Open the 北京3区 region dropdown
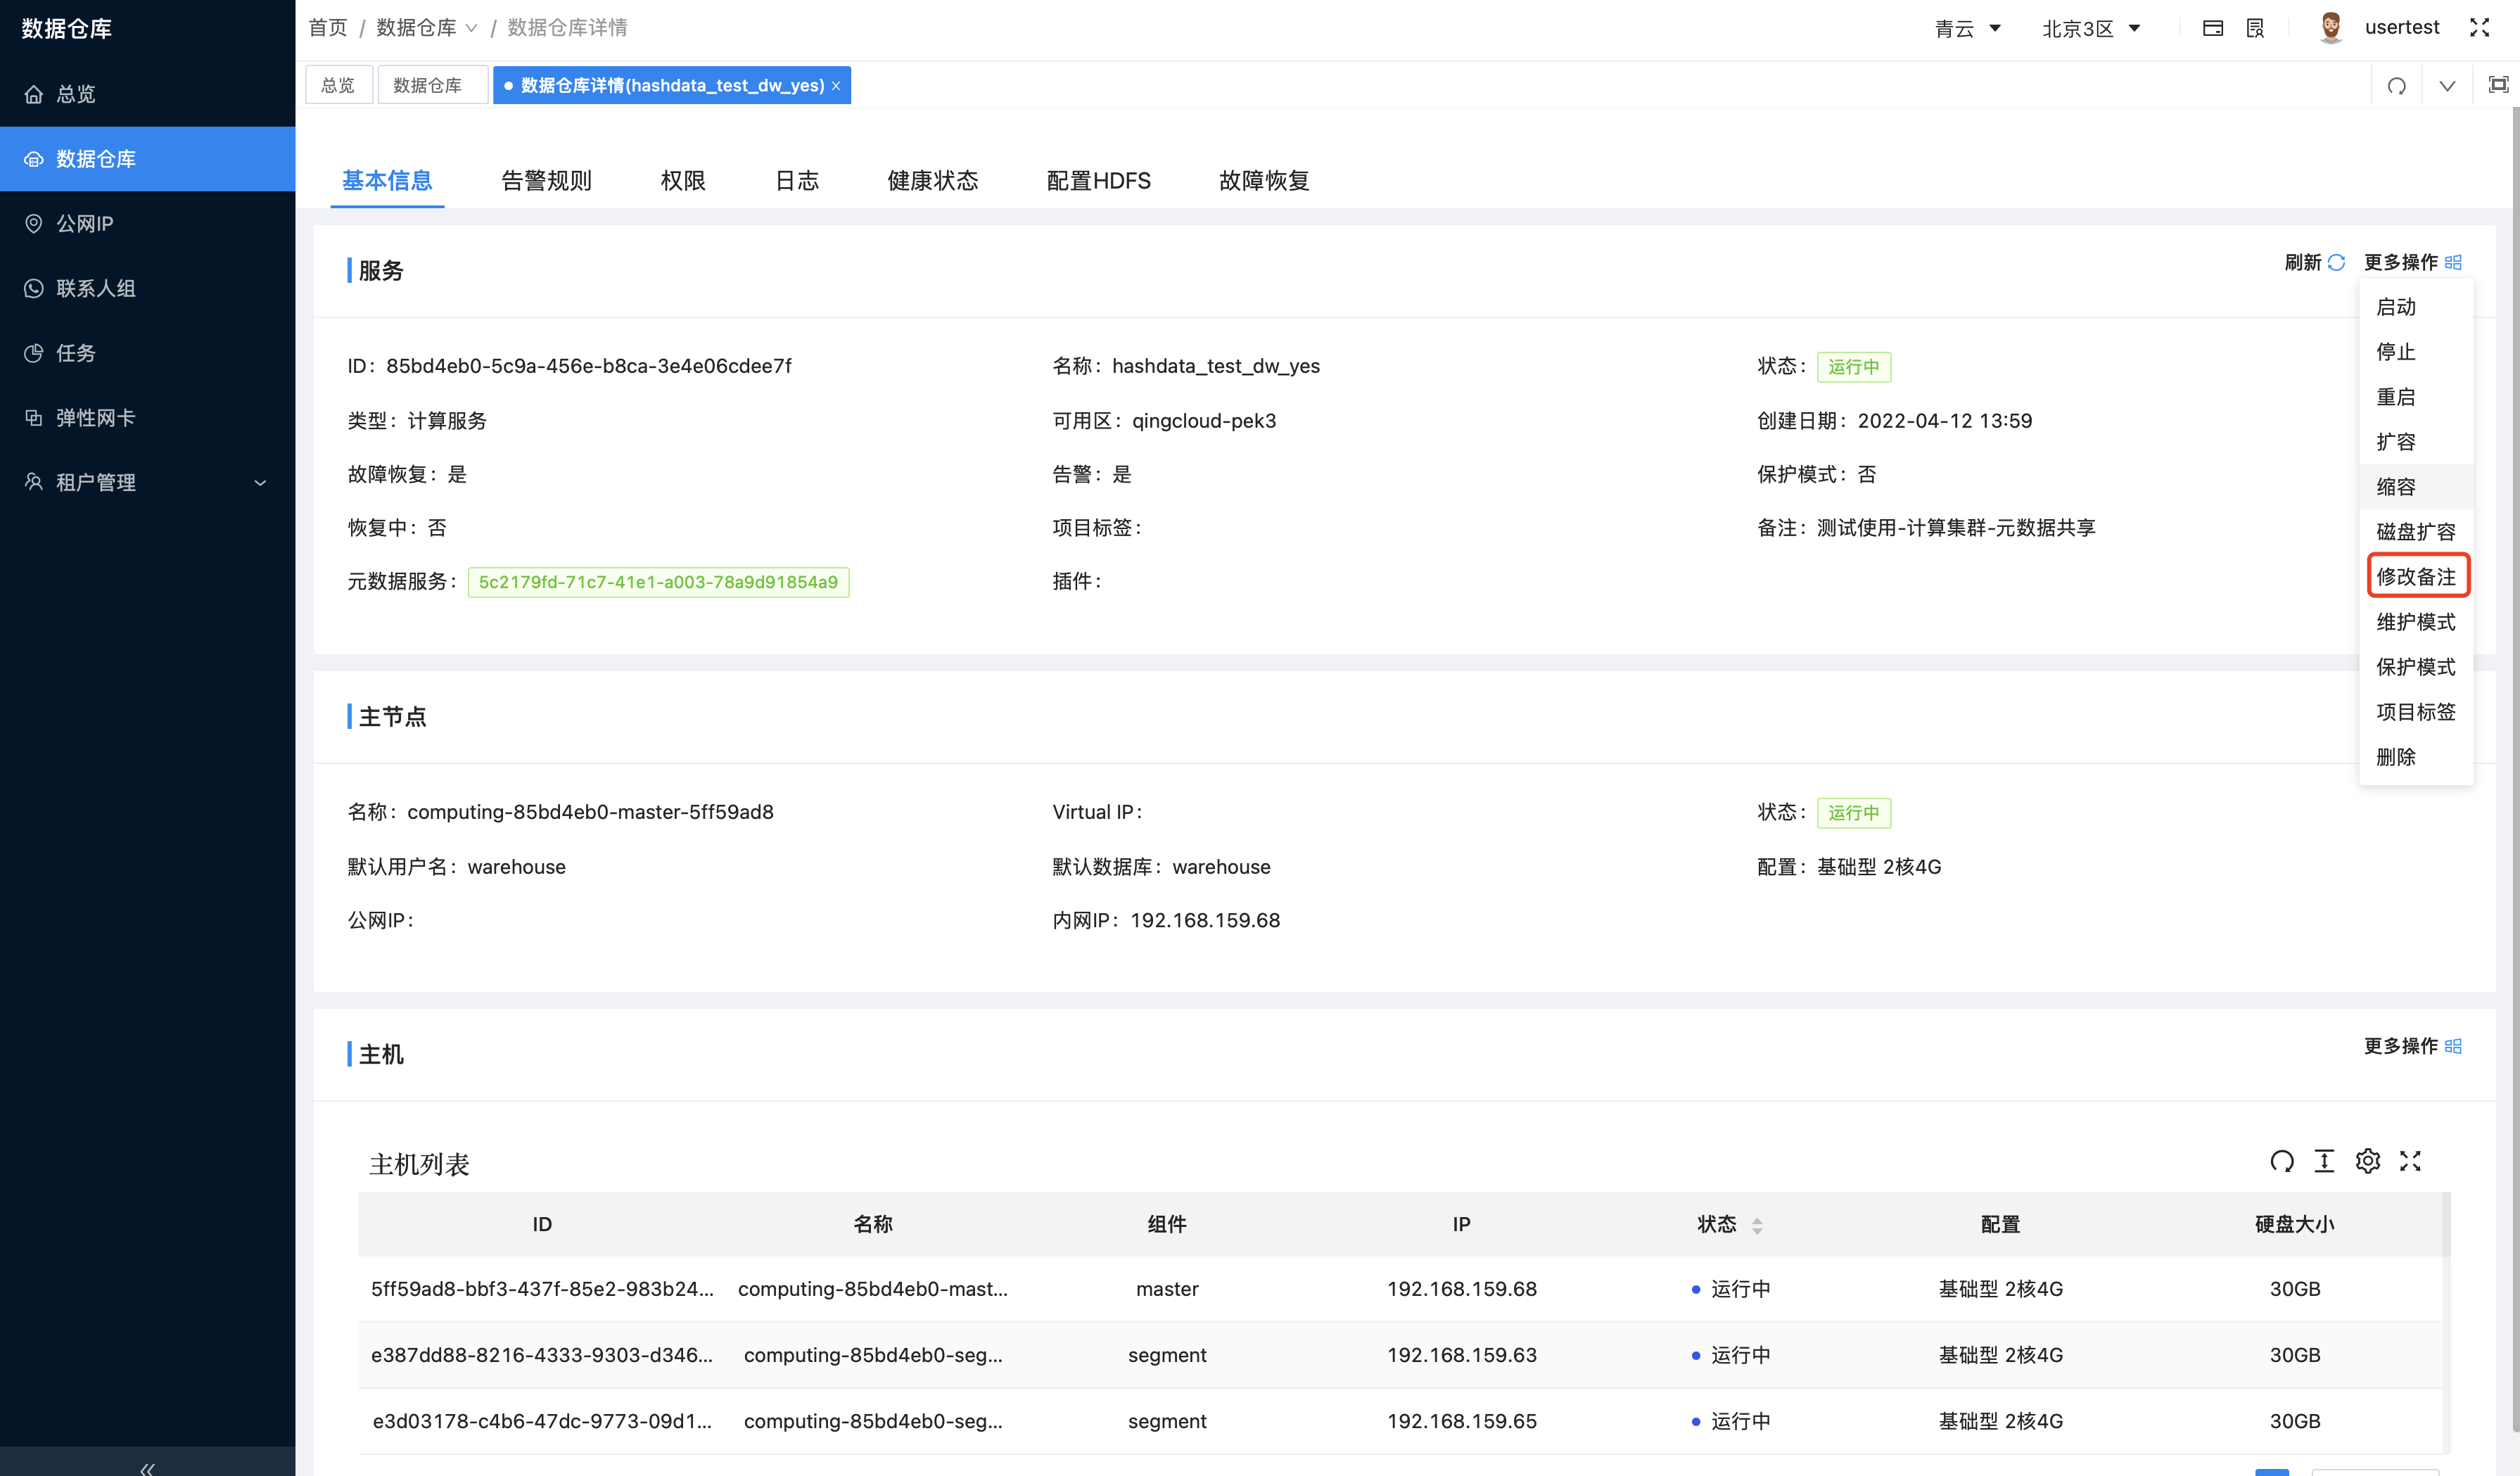 coord(2090,28)
